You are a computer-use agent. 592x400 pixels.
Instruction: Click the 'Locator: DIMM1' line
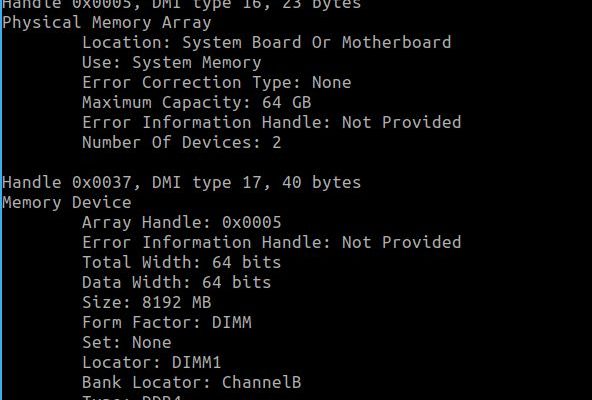[x=152, y=363]
